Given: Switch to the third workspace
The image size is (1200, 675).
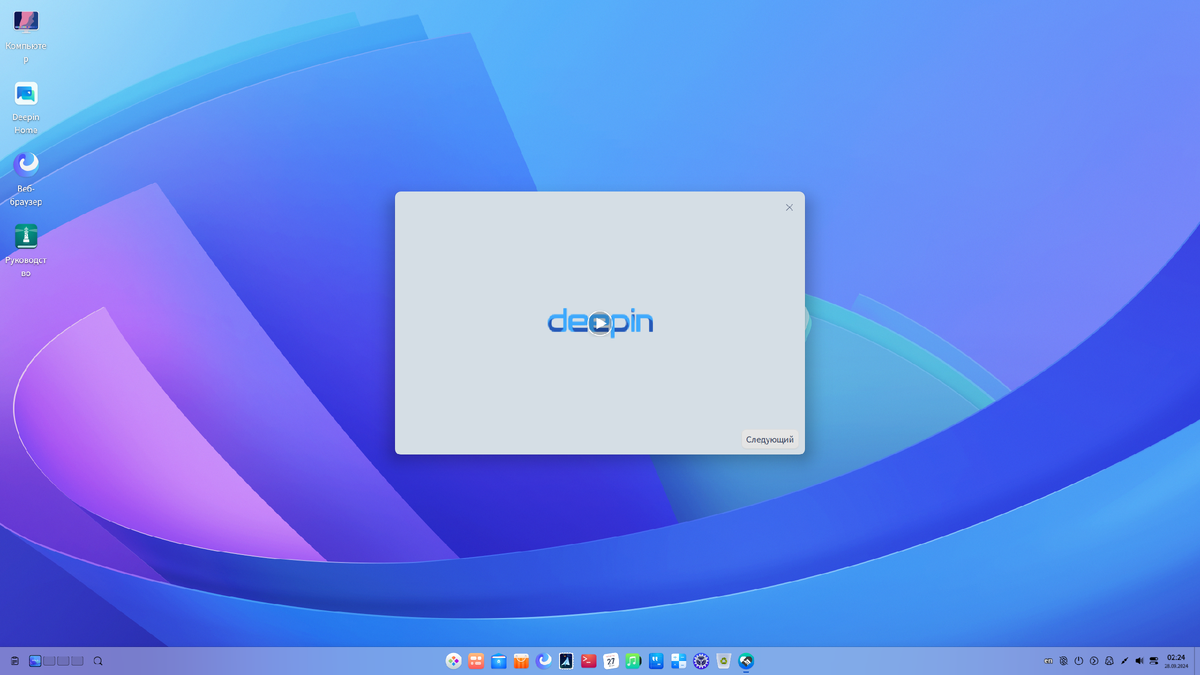Looking at the screenshot, I should pyautogui.click(x=63, y=661).
